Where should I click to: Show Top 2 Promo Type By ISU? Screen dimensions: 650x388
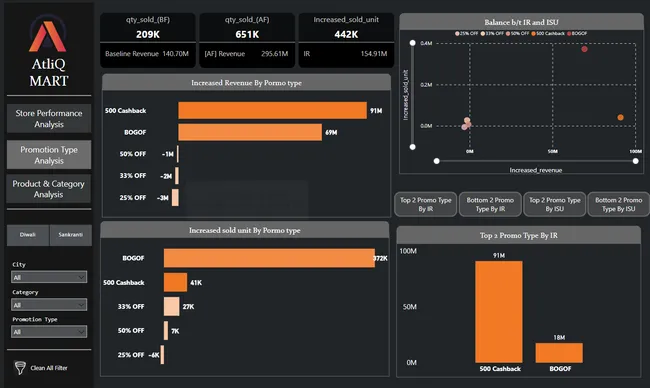point(555,204)
